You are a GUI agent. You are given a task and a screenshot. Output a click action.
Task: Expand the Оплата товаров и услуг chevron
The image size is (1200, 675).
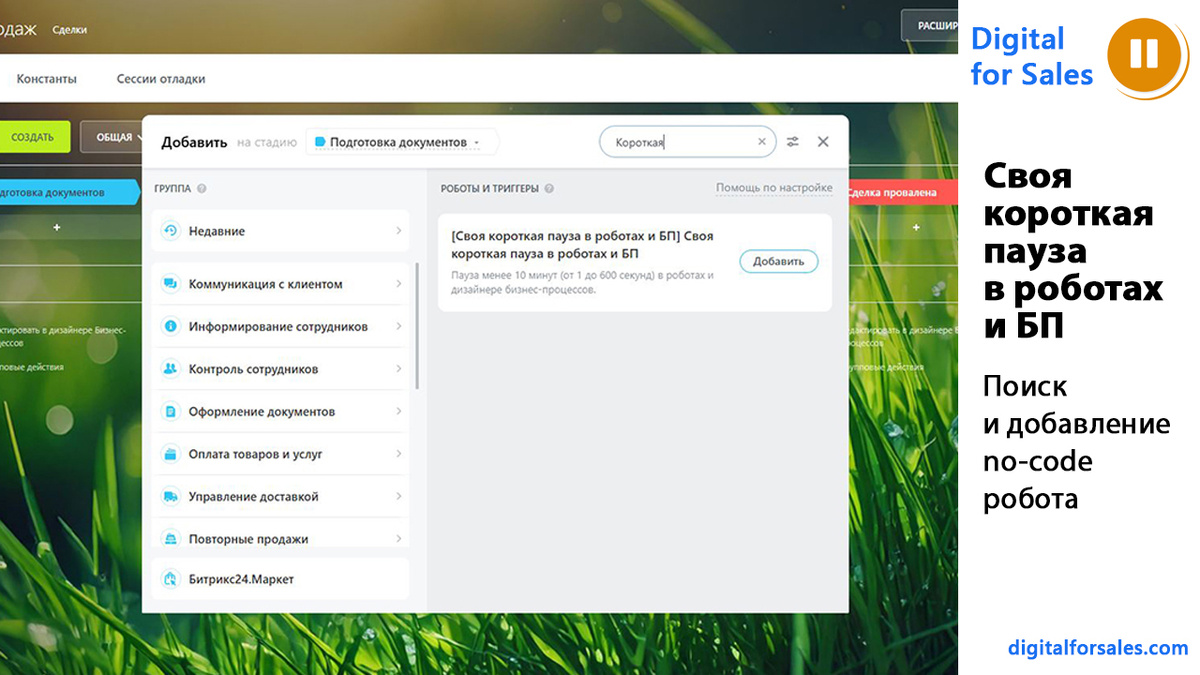click(x=398, y=454)
